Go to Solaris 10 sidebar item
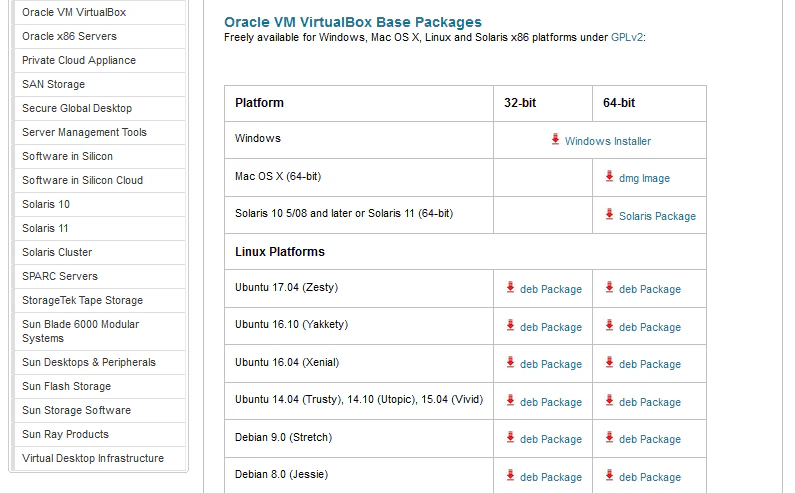The height and width of the screenshot is (493, 795). tap(100, 204)
